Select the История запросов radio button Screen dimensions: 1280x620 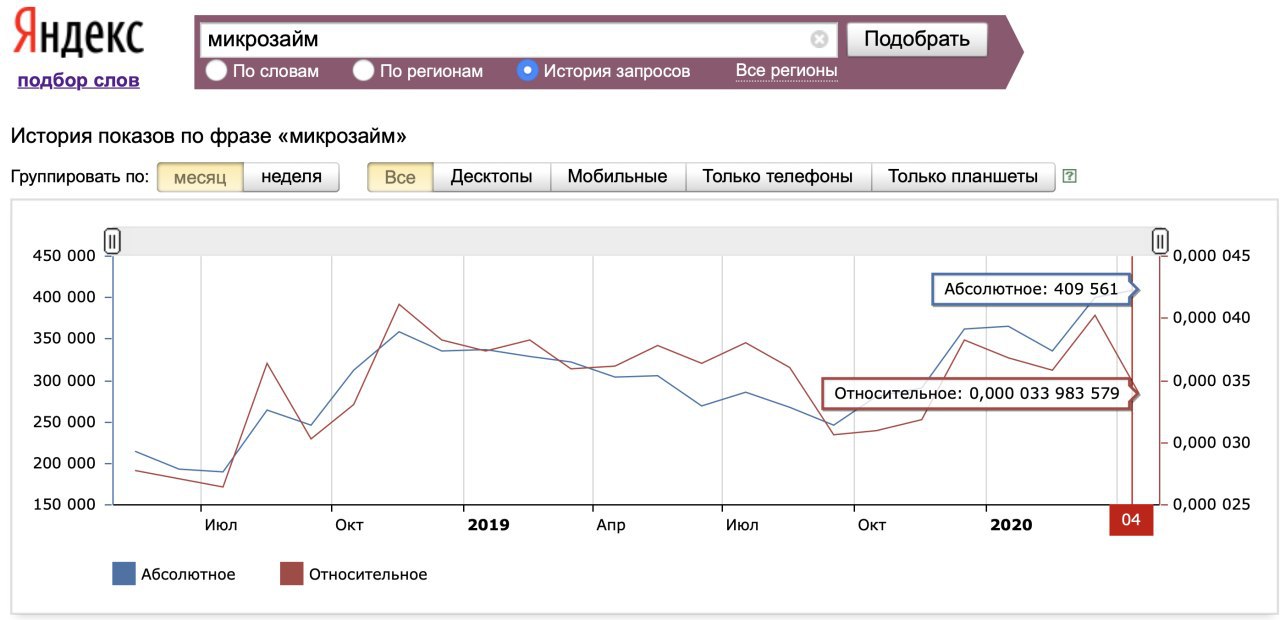pos(528,71)
